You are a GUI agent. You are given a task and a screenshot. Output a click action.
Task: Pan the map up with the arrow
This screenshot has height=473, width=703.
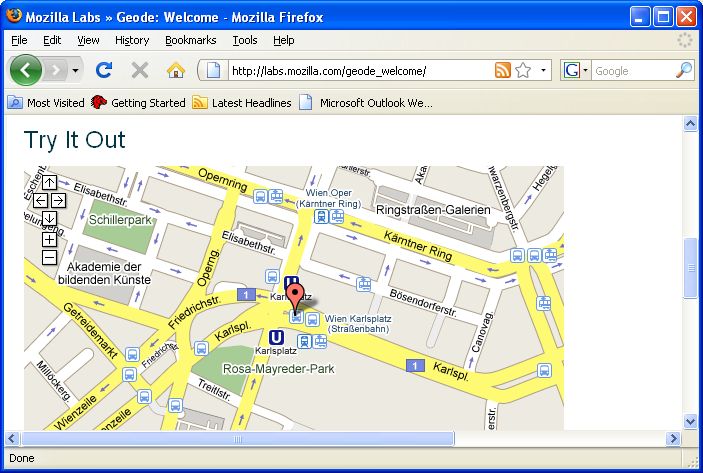pyautogui.click(x=49, y=182)
